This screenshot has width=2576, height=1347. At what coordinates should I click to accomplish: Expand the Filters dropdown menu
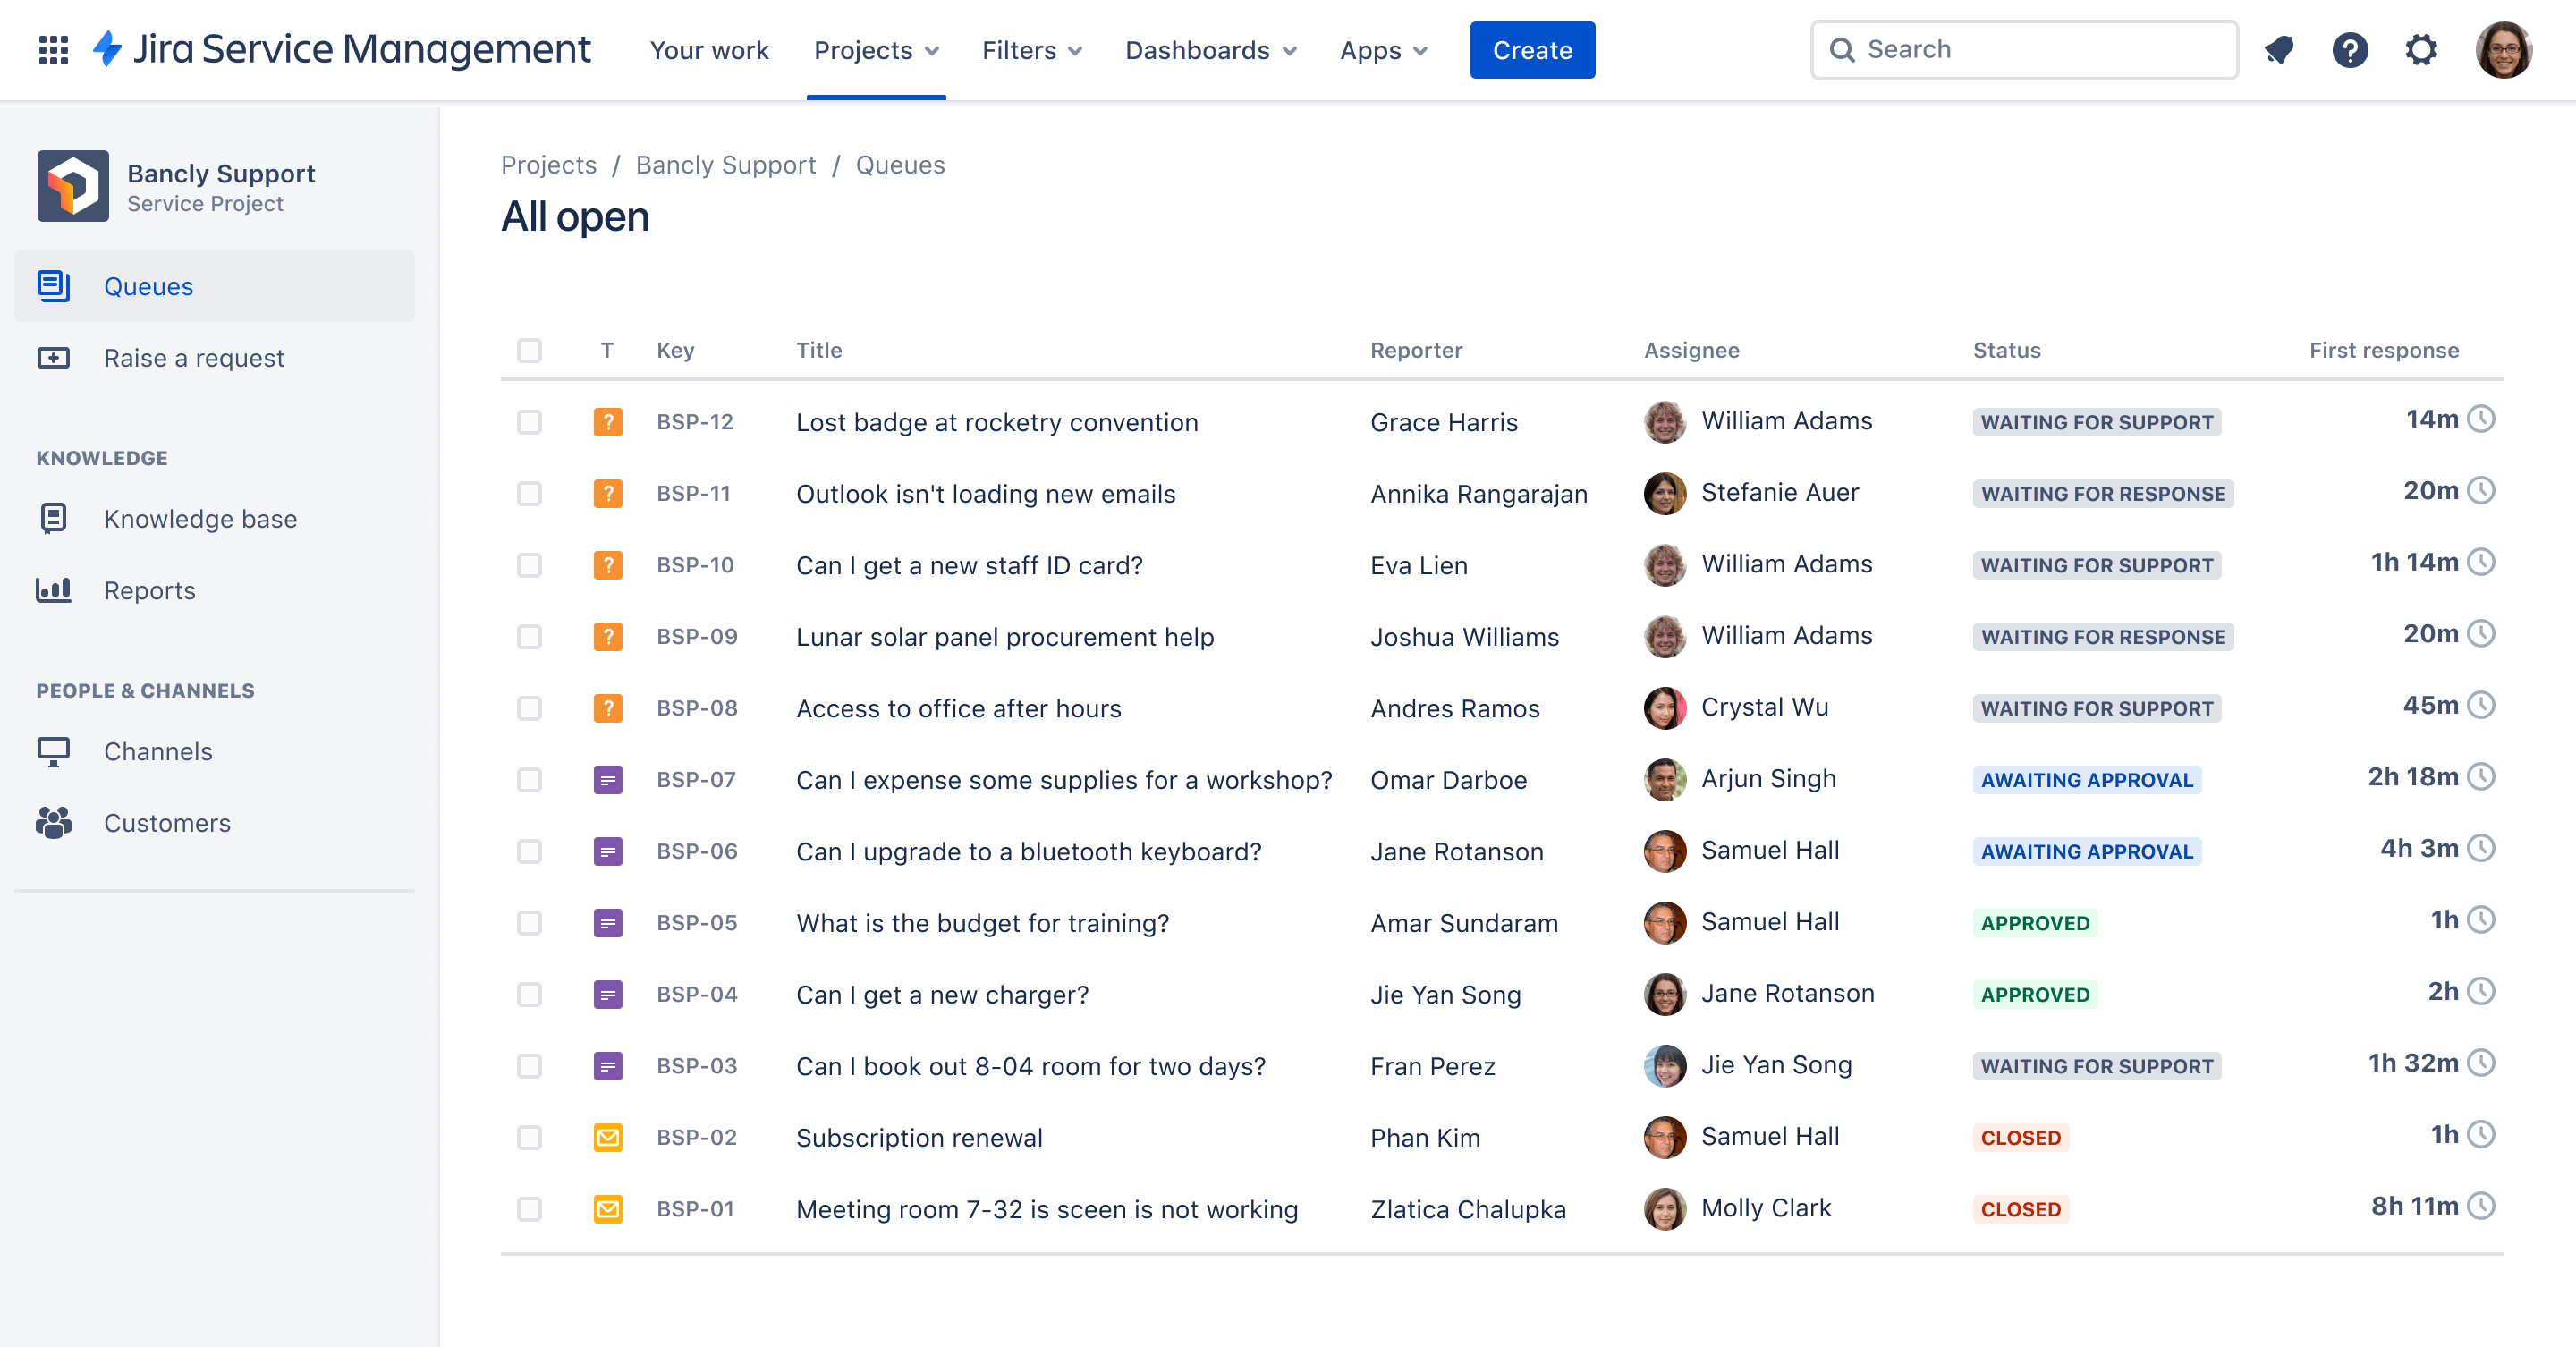pos(1030,49)
